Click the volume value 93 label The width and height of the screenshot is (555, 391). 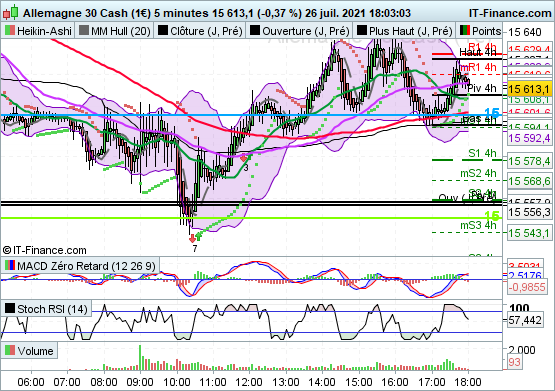[x=514, y=362]
